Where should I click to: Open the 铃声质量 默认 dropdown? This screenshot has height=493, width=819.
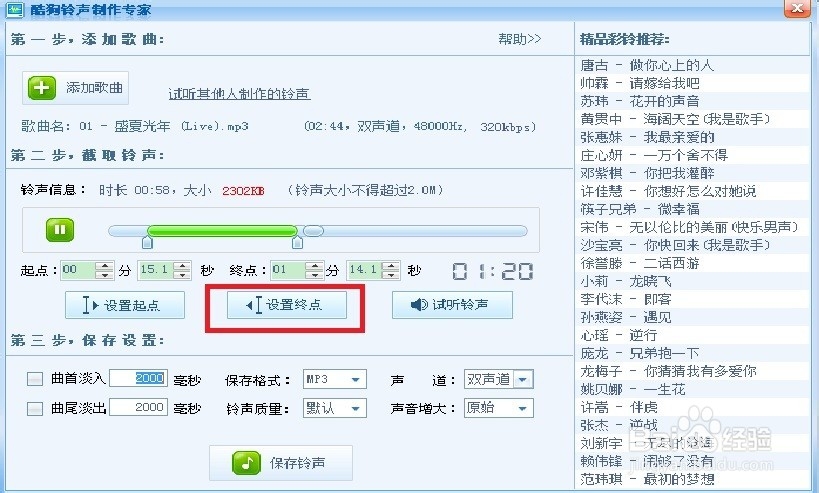click(334, 408)
